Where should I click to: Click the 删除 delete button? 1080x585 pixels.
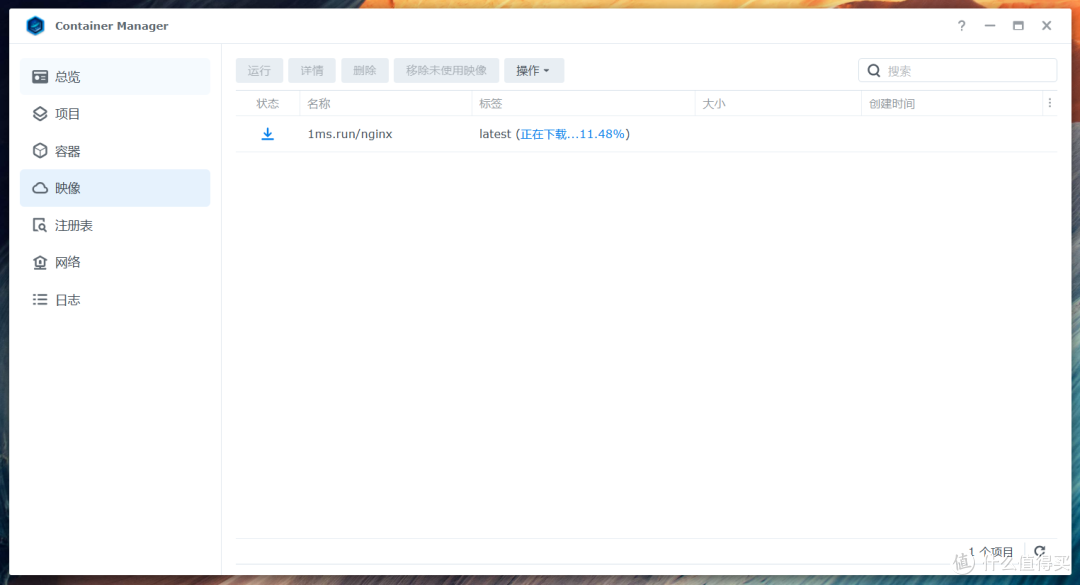point(364,70)
